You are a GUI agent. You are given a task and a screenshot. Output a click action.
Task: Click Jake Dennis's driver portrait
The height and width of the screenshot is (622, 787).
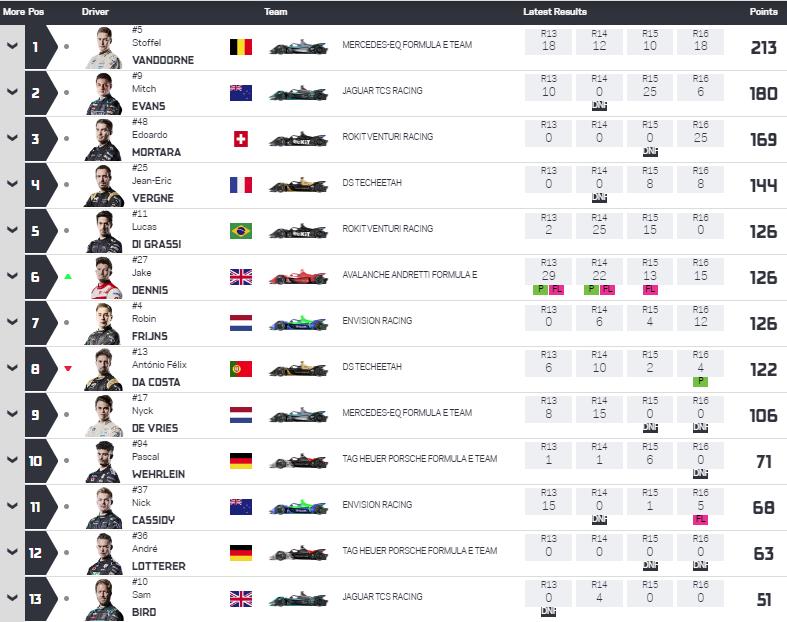[x=103, y=278]
